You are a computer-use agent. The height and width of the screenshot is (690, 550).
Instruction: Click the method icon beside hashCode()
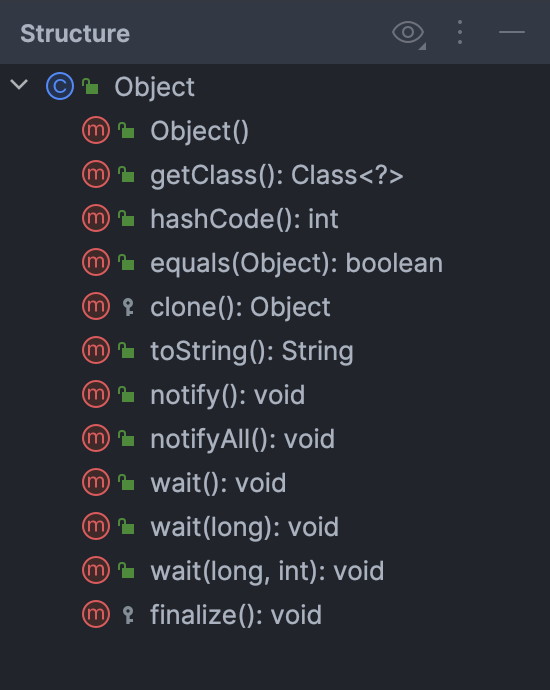coord(96,218)
